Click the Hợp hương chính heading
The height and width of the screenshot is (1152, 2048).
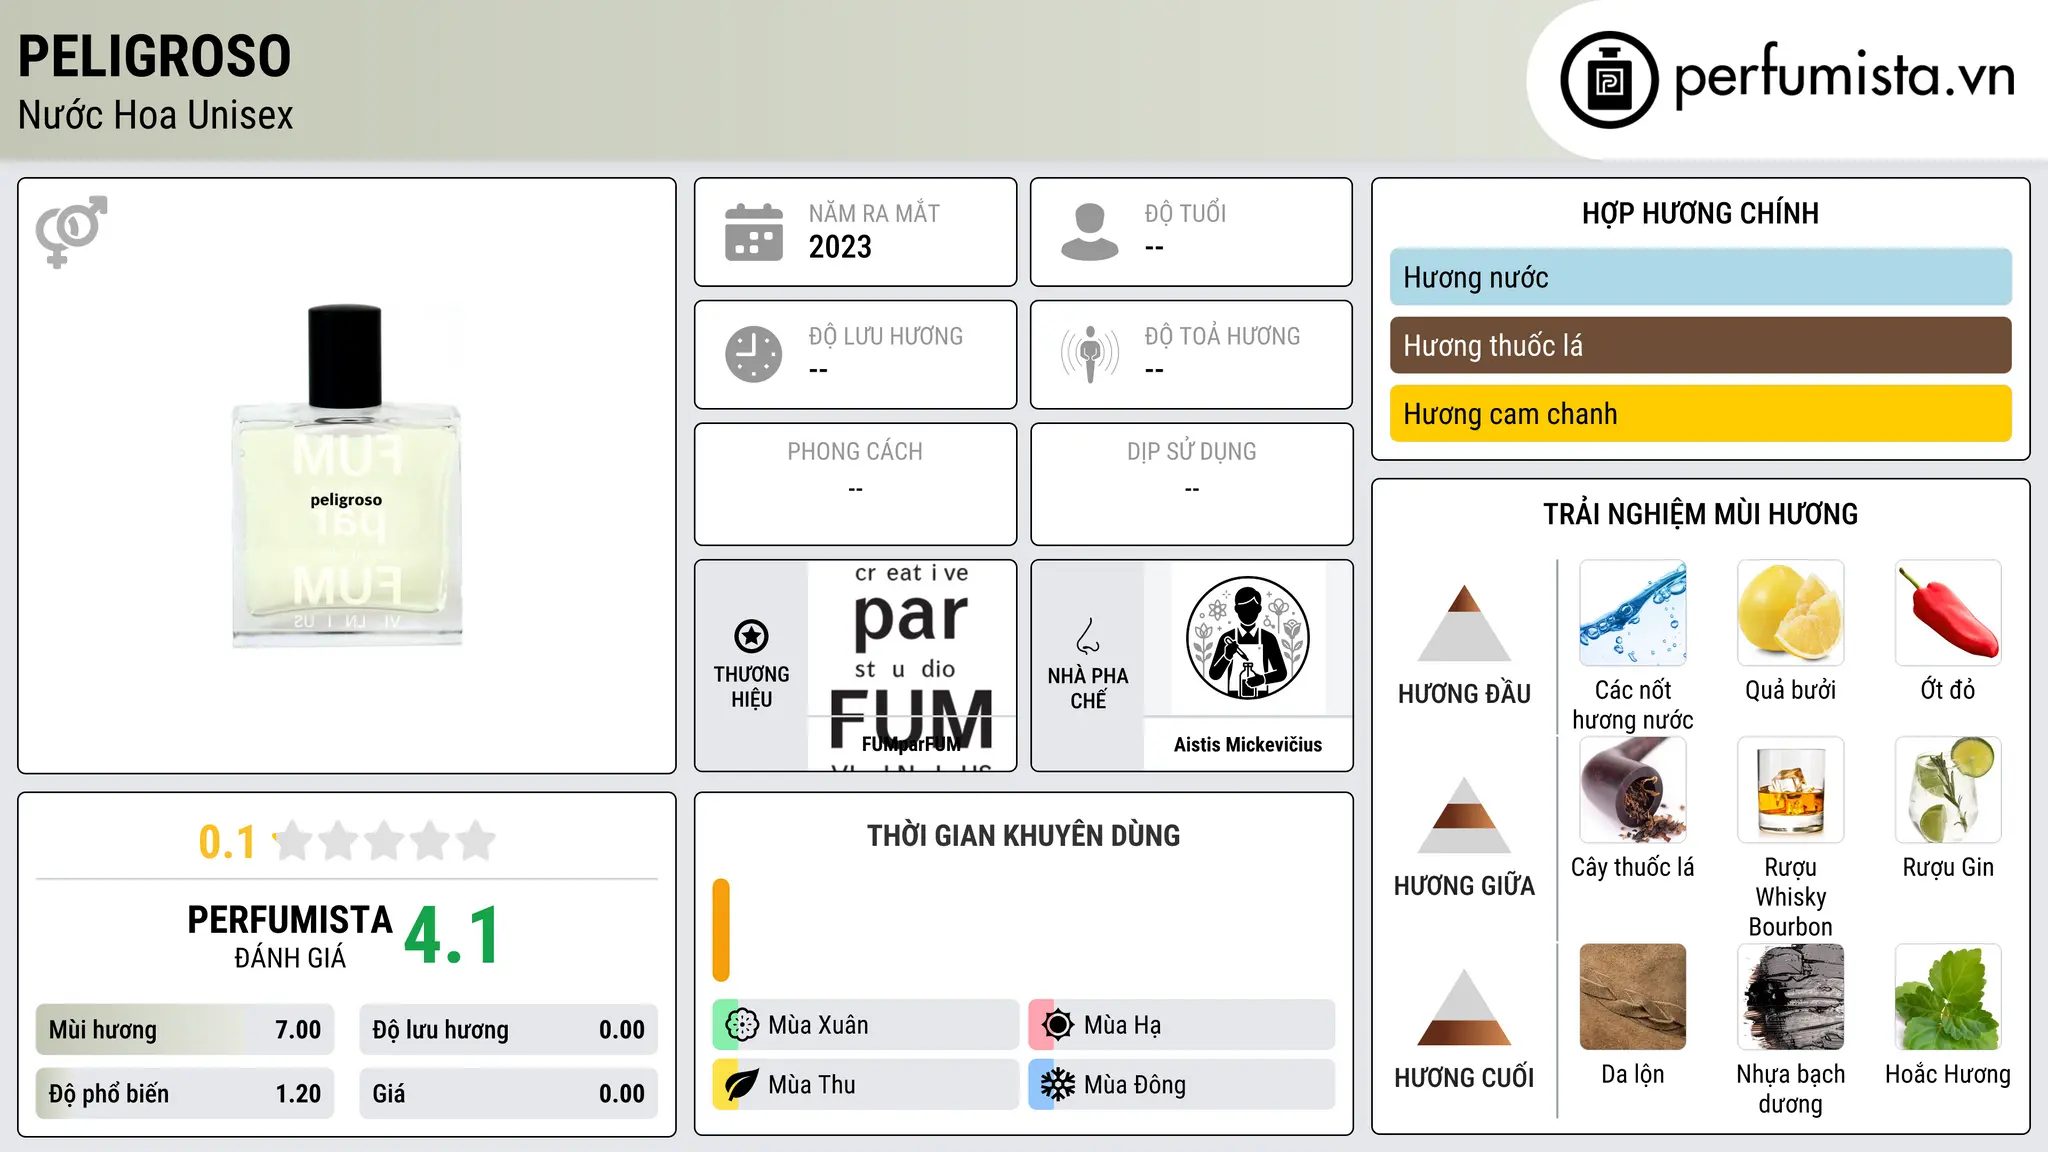[x=1700, y=213]
